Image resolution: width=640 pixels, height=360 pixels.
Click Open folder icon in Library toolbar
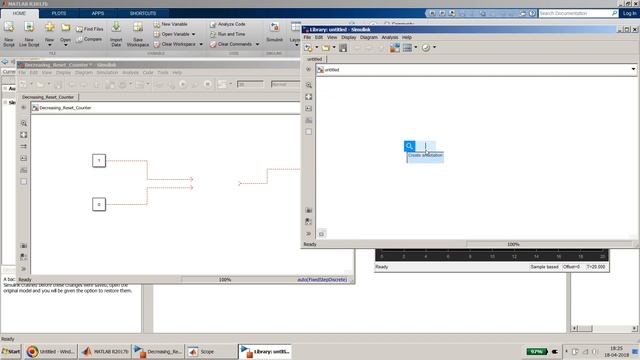pyautogui.click(x=326, y=48)
